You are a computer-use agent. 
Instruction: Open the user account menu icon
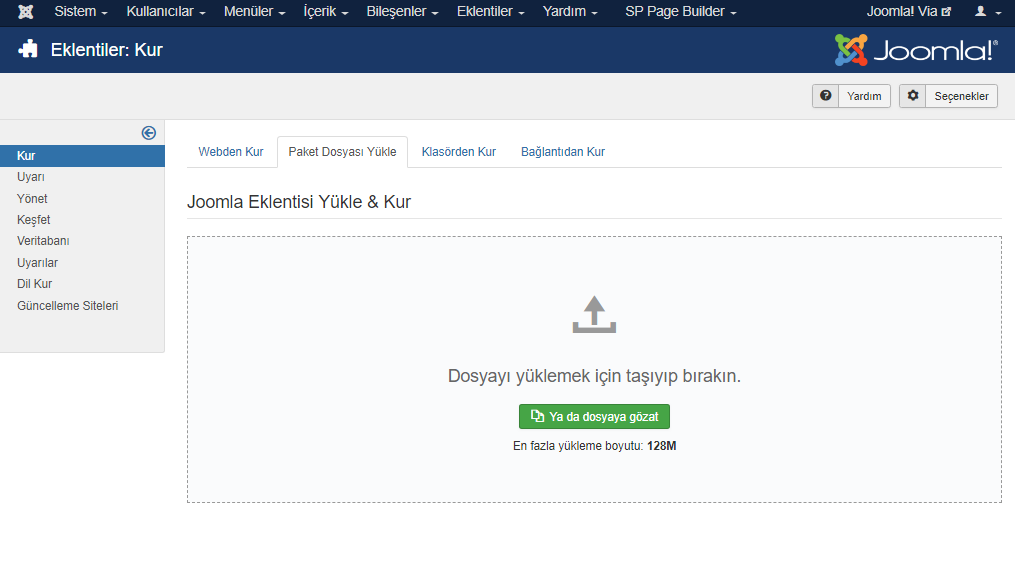[x=987, y=12]
